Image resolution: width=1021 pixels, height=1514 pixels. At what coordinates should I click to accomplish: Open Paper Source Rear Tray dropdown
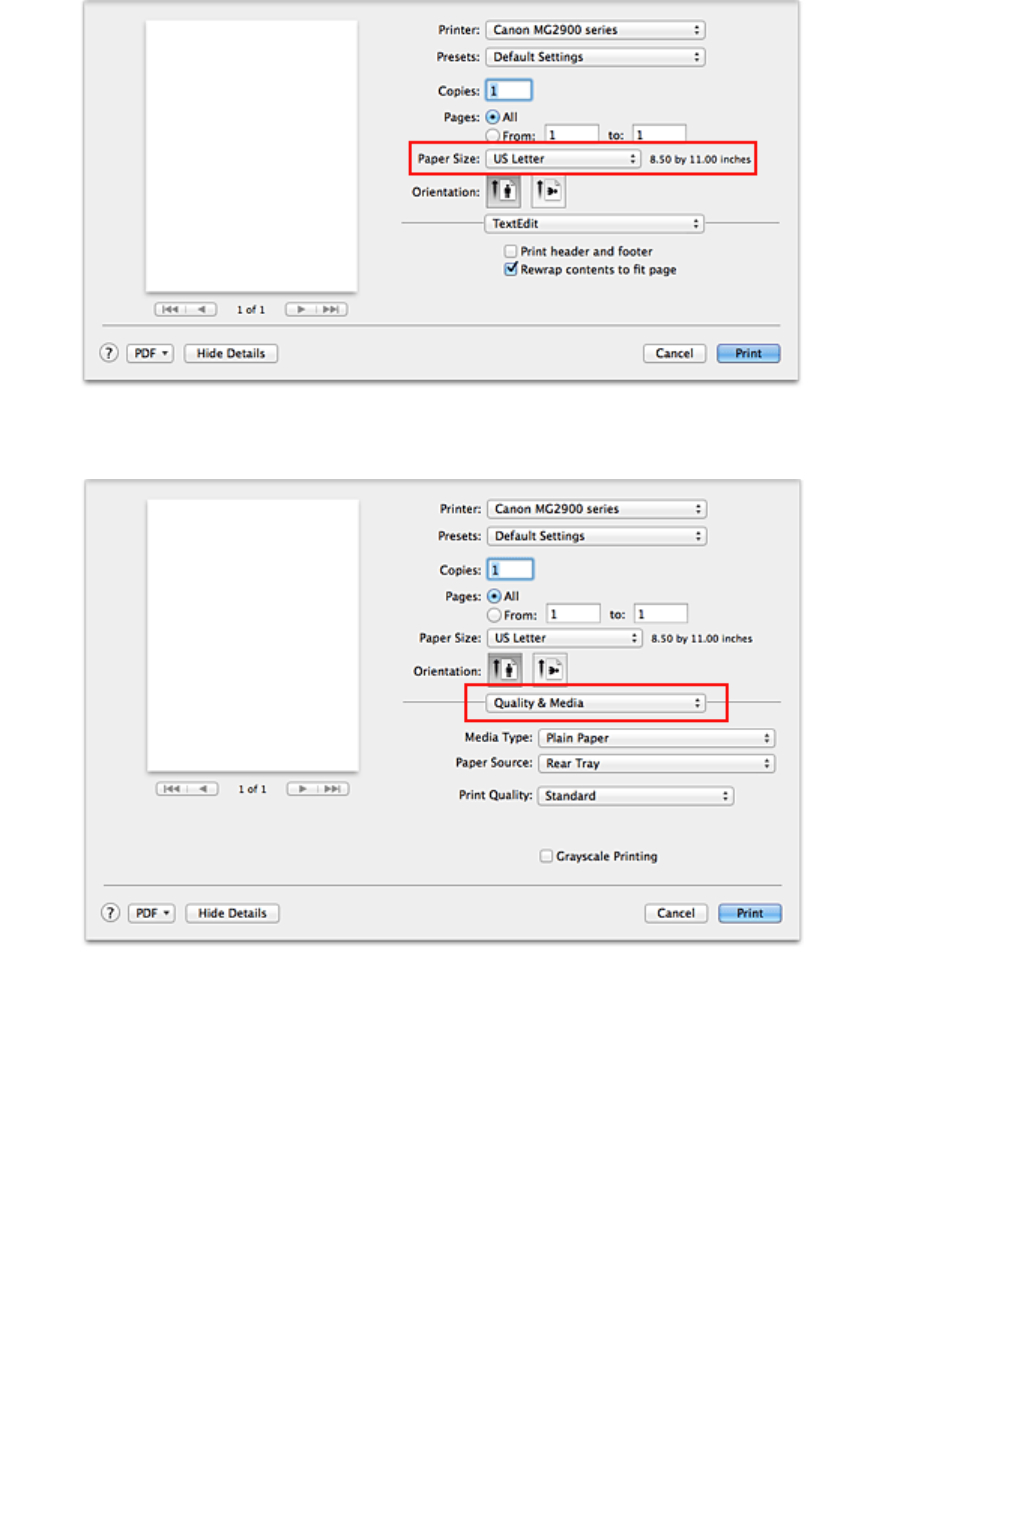coord(657,763)
